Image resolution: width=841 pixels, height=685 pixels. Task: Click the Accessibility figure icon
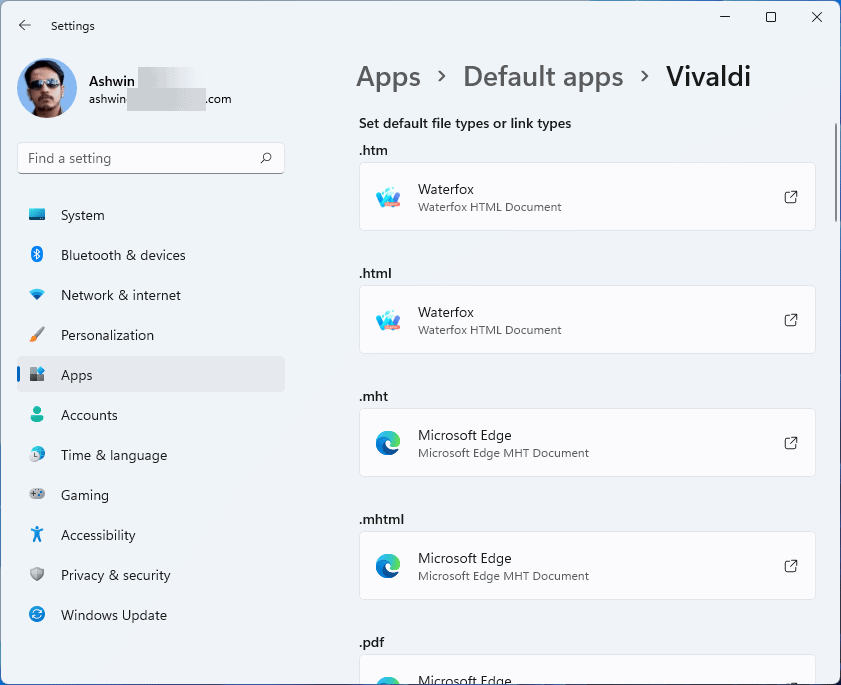pyautogui.click(x=37, y=534)
